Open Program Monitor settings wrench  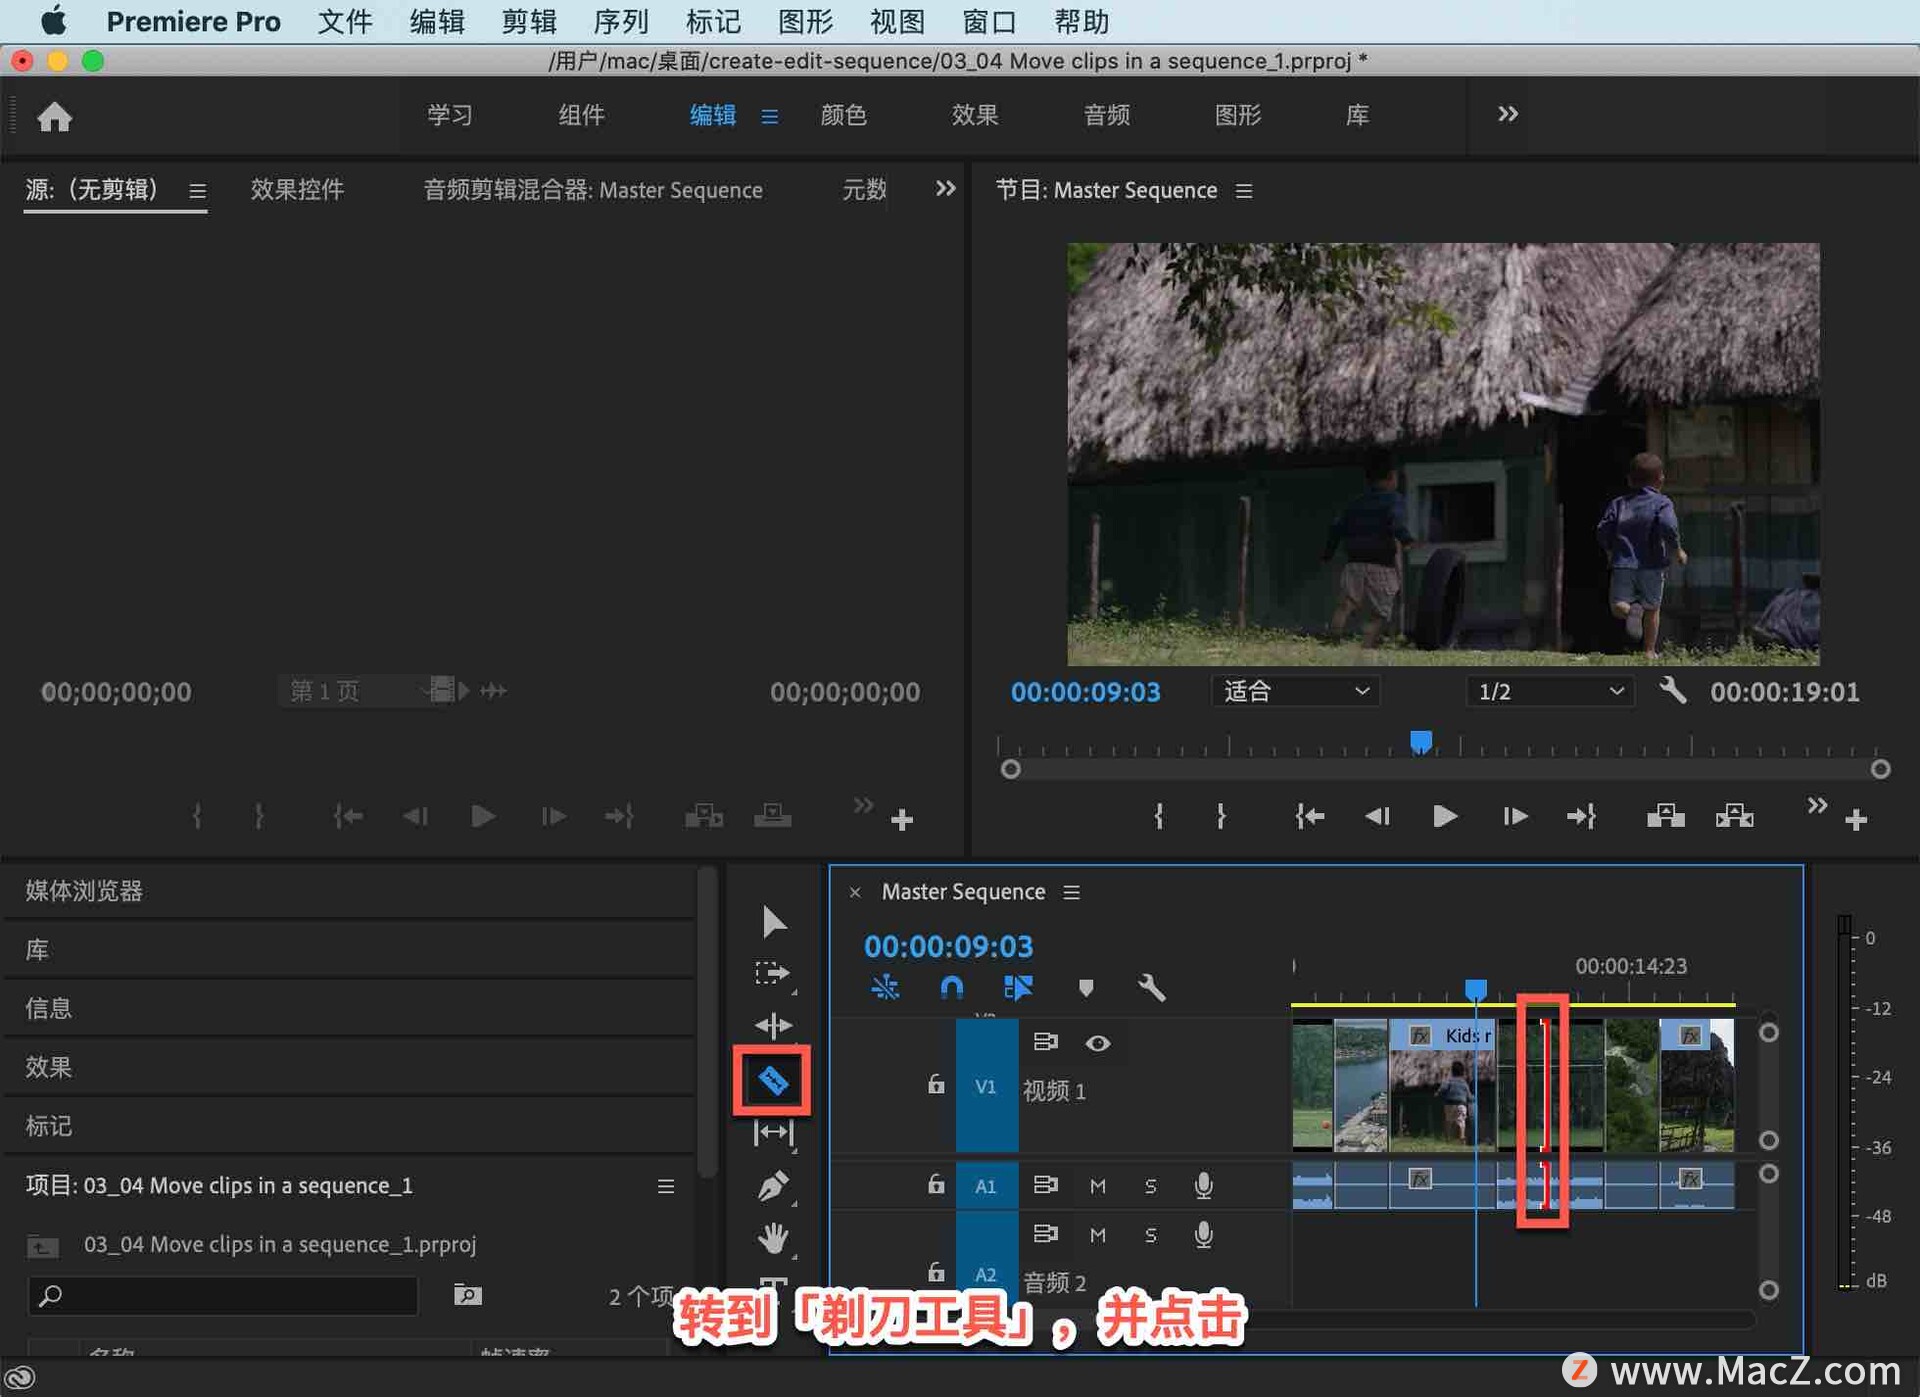(x=1672, y=690)
